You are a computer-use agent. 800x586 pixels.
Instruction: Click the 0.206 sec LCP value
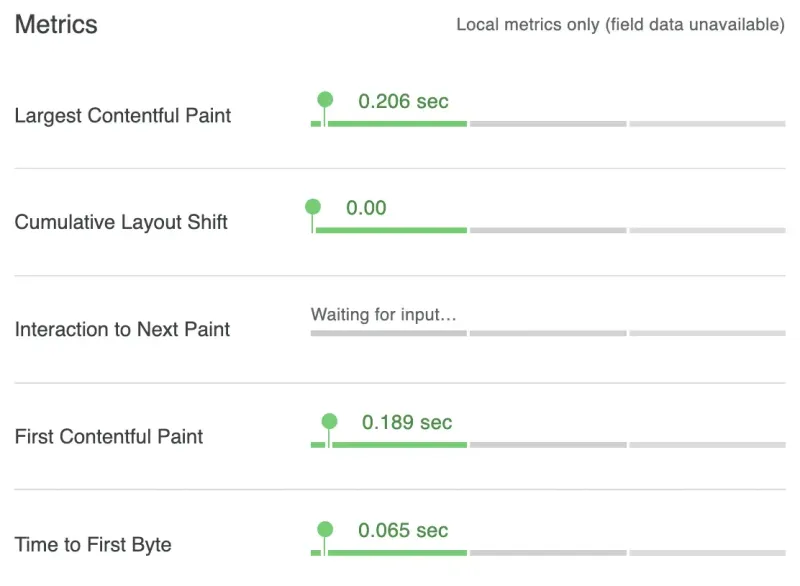tap(403, 101)
